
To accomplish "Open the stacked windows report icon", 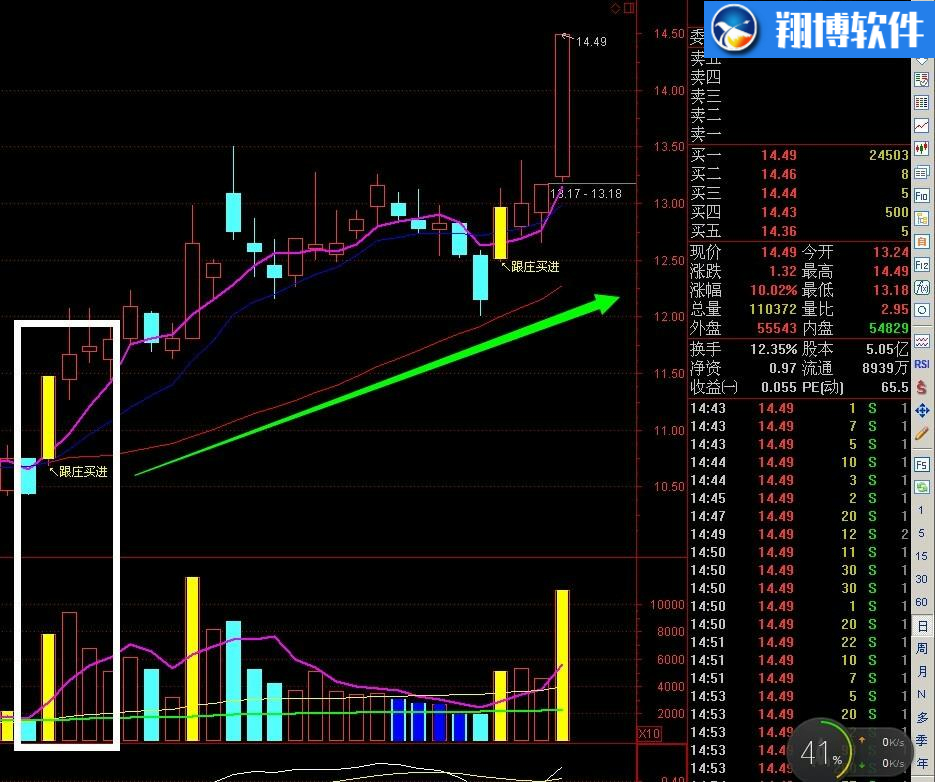I will [921, 172].
